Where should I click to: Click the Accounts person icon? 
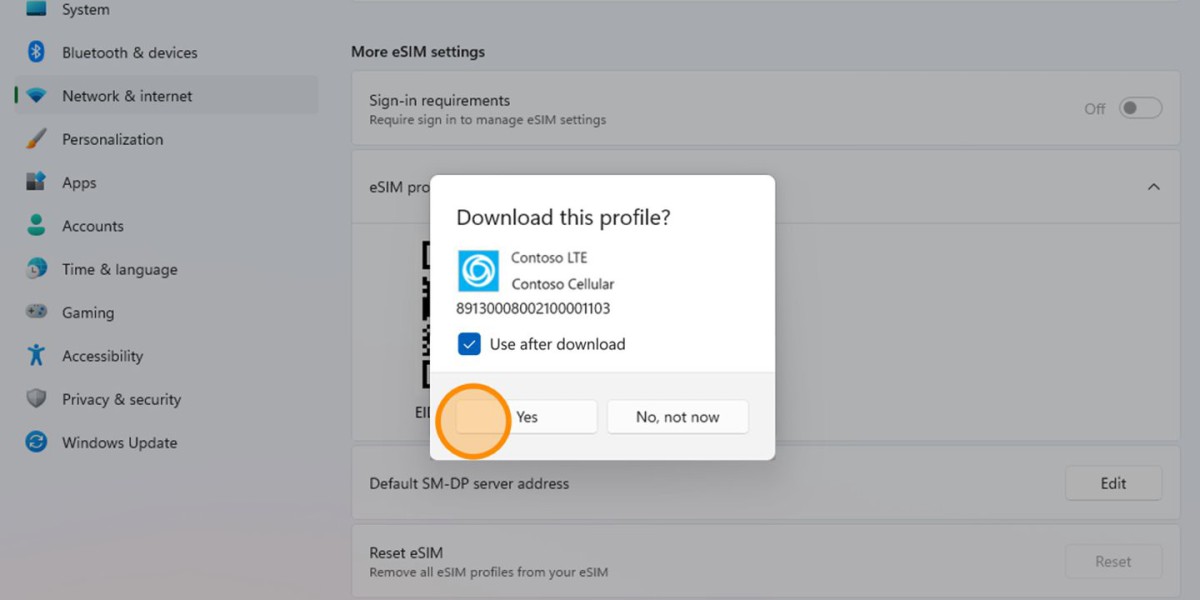coord(37,226)
